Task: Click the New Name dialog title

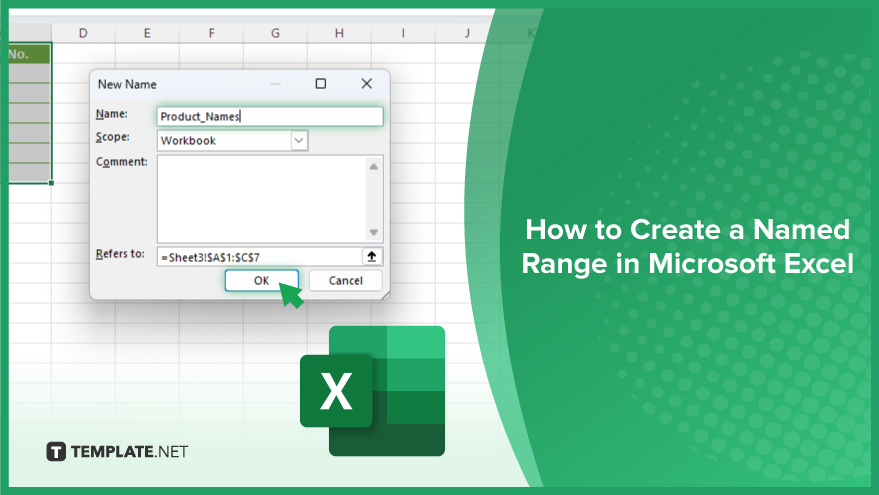Action: (127, 84)
